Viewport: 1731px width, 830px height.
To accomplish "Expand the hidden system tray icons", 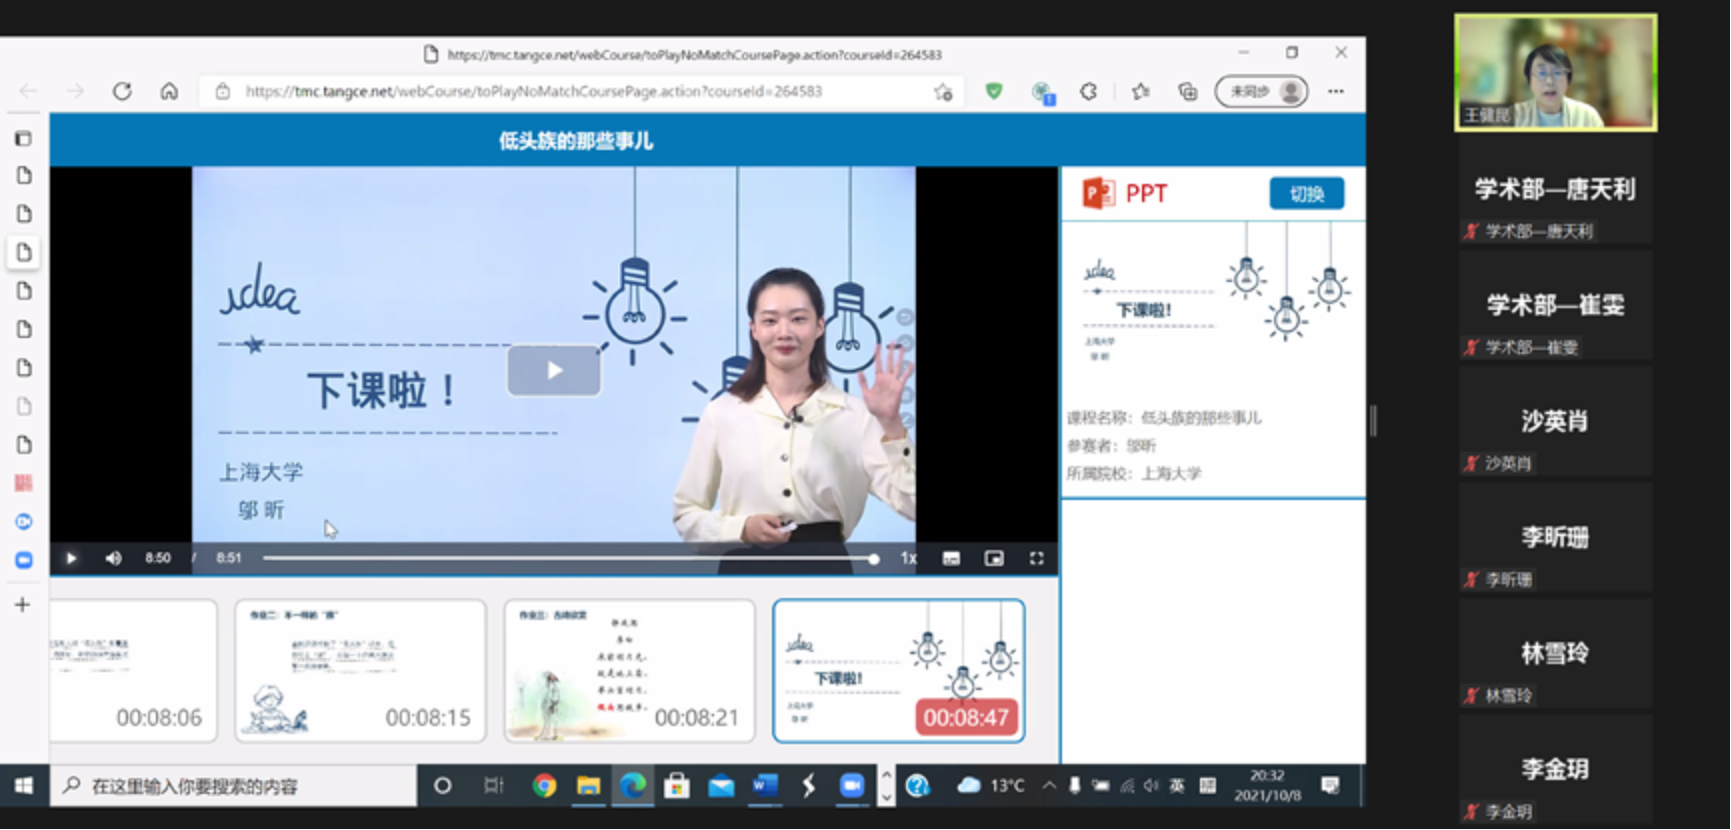I will coord(1048,786).
